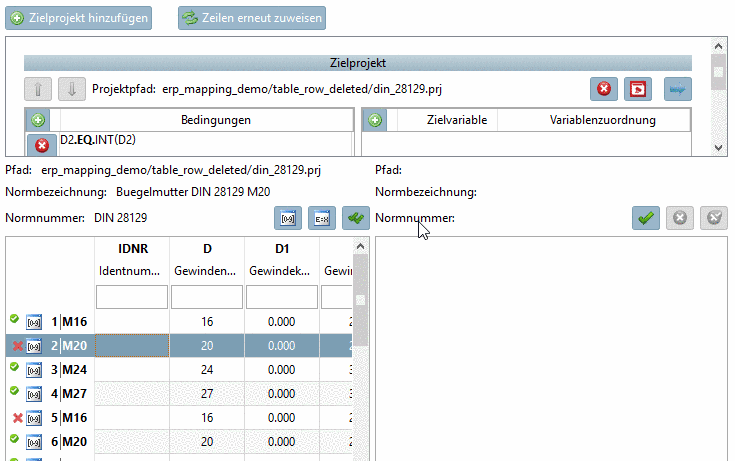This screenshot has height=461, width=735.
Task: Click the green status icon of row 3 M24
Action: point(15,366)
